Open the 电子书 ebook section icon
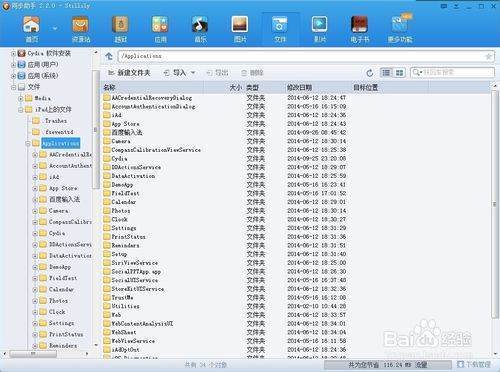The height and width of the screenshot is (372, 500). pyautogui.click(x=359, y=29)
